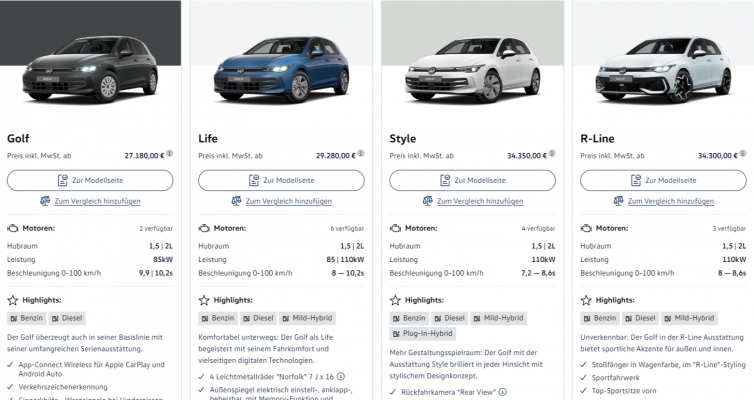Click info icon beside Style price 34.350,00 €
The height and width of the screenshot is (400, 754).
coord(552,154)
